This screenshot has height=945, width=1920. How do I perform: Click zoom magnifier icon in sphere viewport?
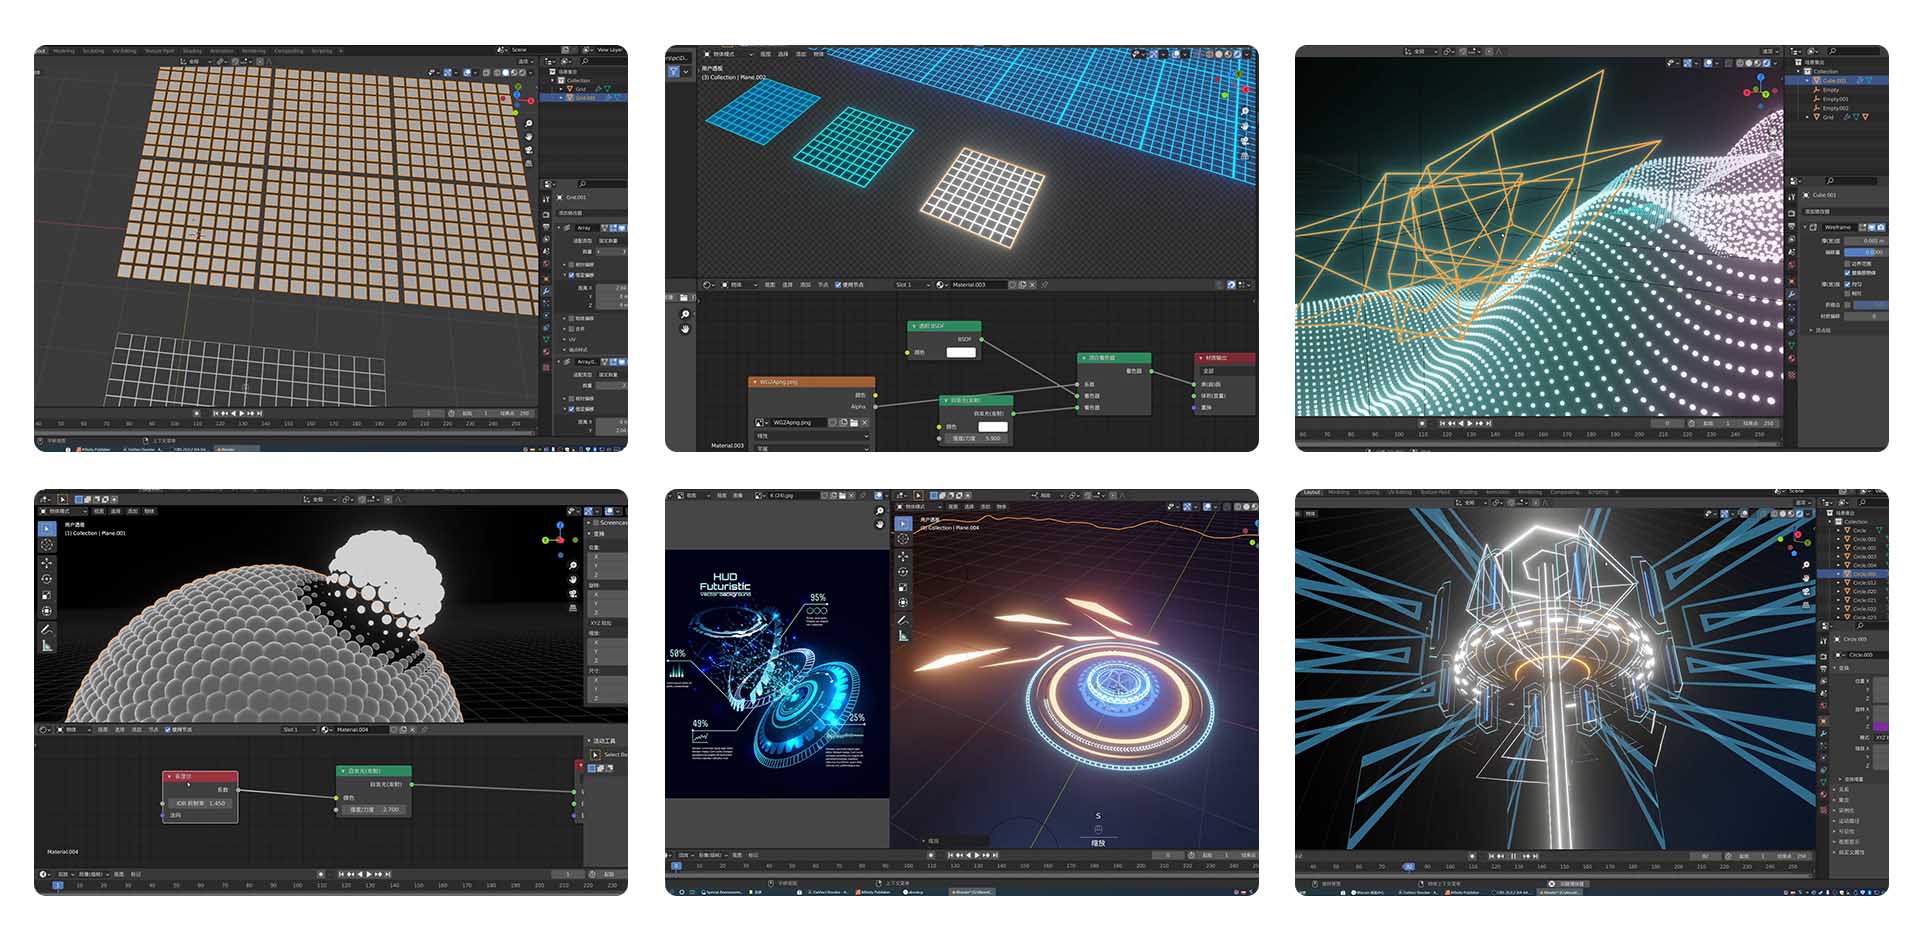573,566
